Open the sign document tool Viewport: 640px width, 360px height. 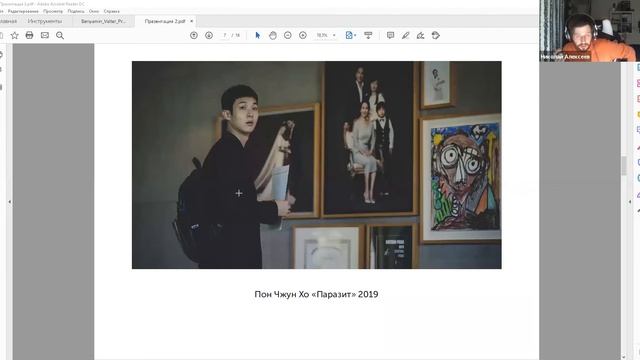[420, 36]
